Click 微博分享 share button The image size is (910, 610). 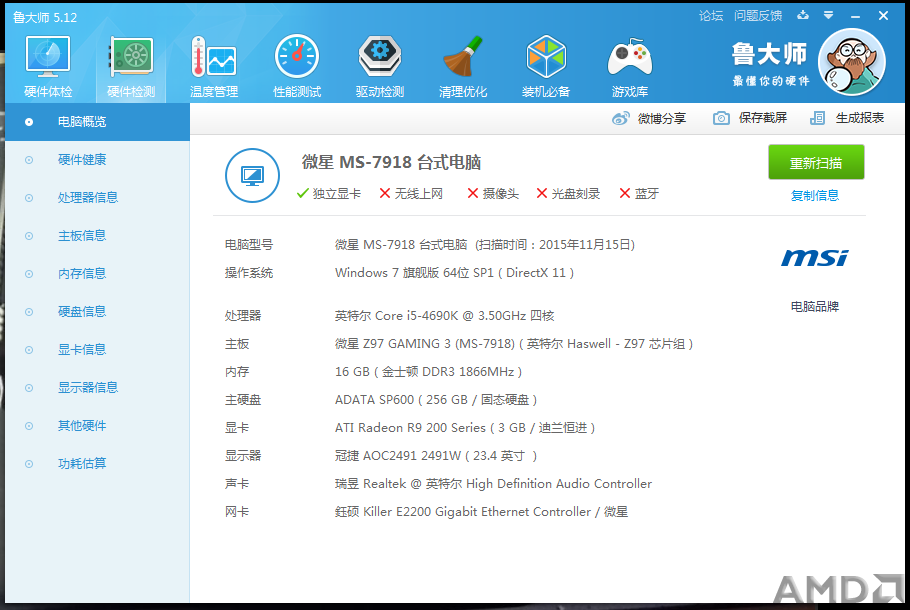point(649,118)
